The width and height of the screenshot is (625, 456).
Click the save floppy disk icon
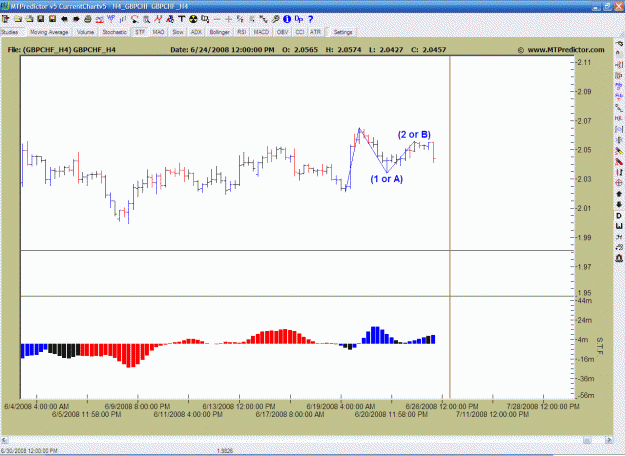41,19
